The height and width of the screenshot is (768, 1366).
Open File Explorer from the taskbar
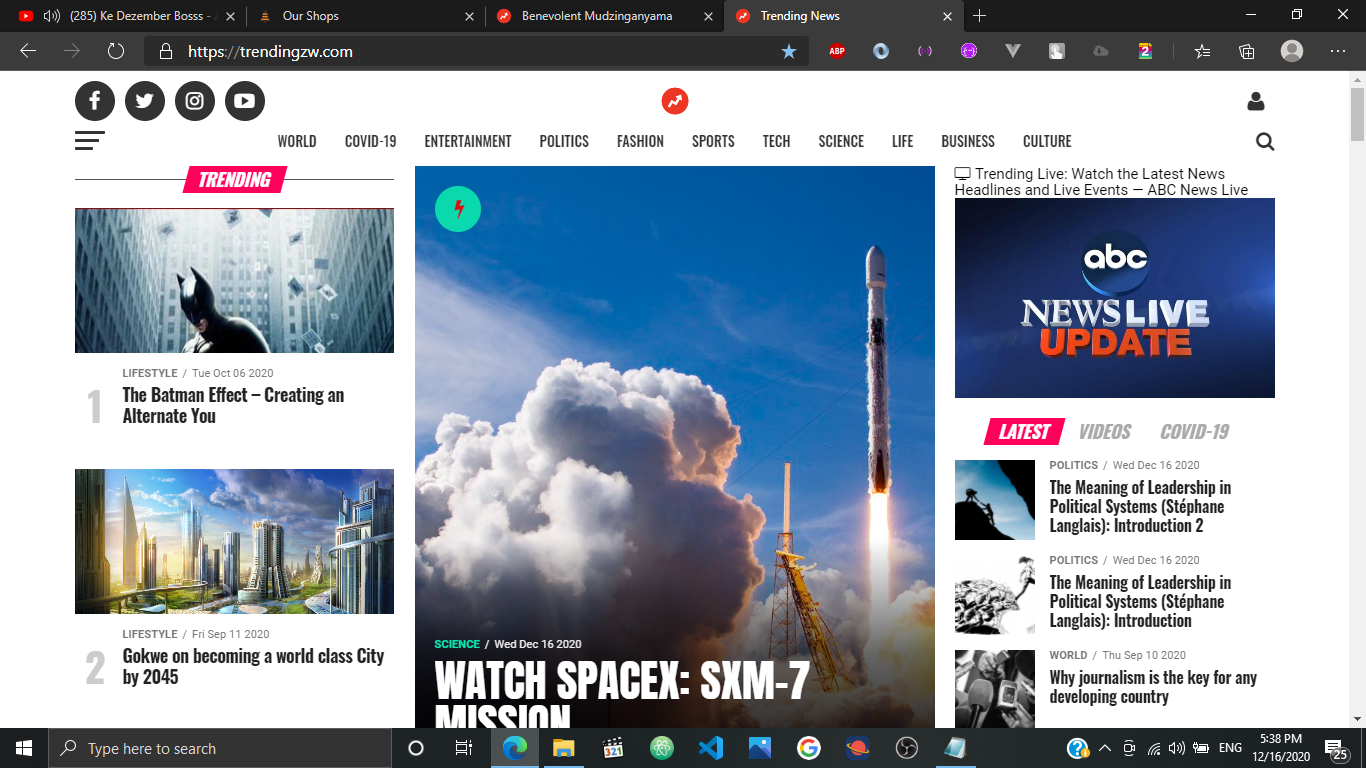564,748
